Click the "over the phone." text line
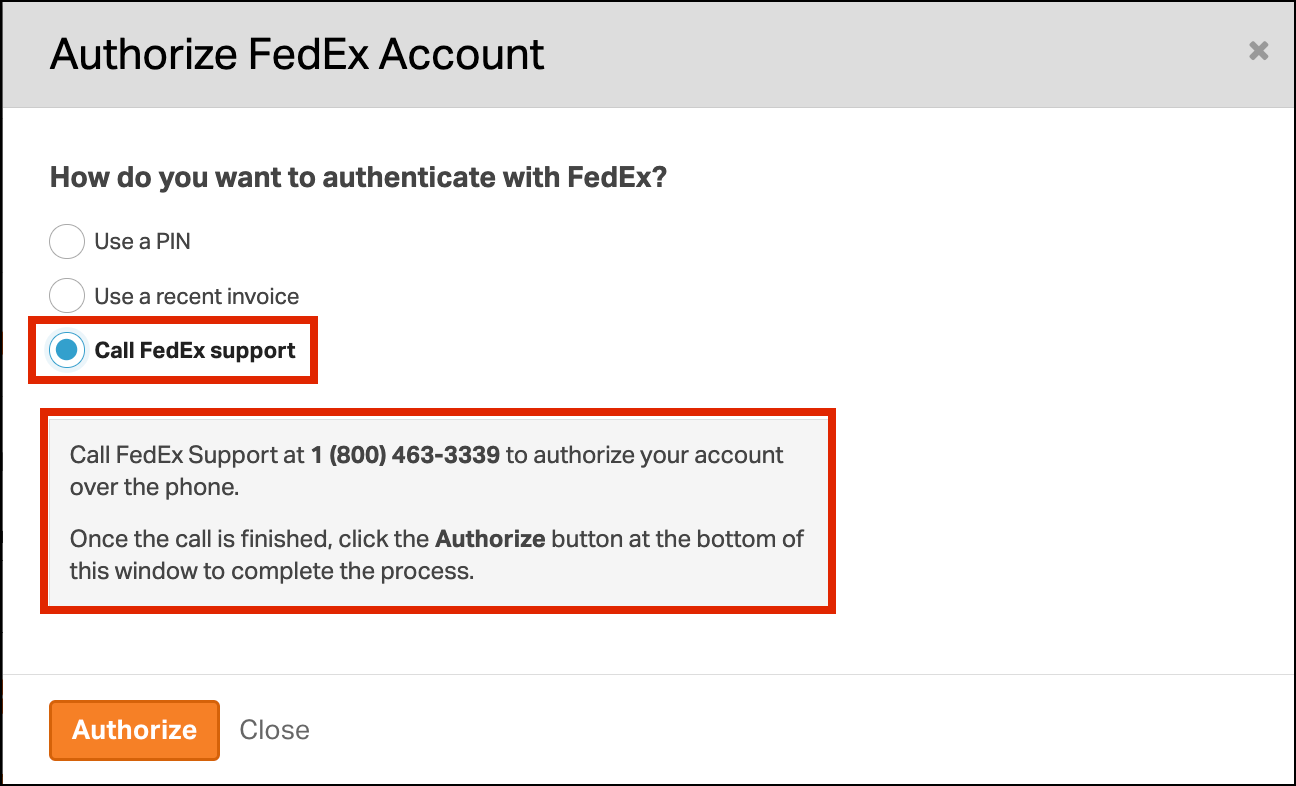 [x=155, y=488]
